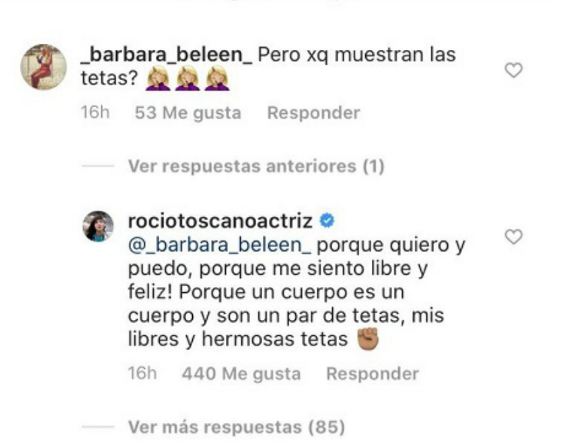The image size is (572, 446).
Task: Click the first facepalm emoji in Barbara's comment
Action: tap(158, 78)
